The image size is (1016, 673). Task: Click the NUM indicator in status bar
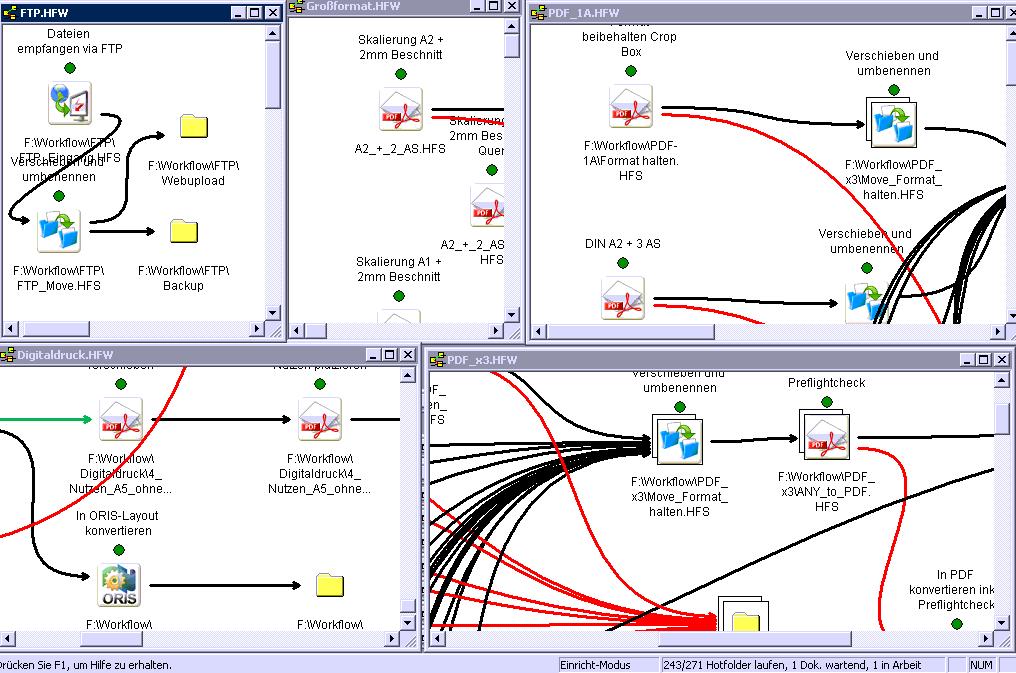(981, 665)
